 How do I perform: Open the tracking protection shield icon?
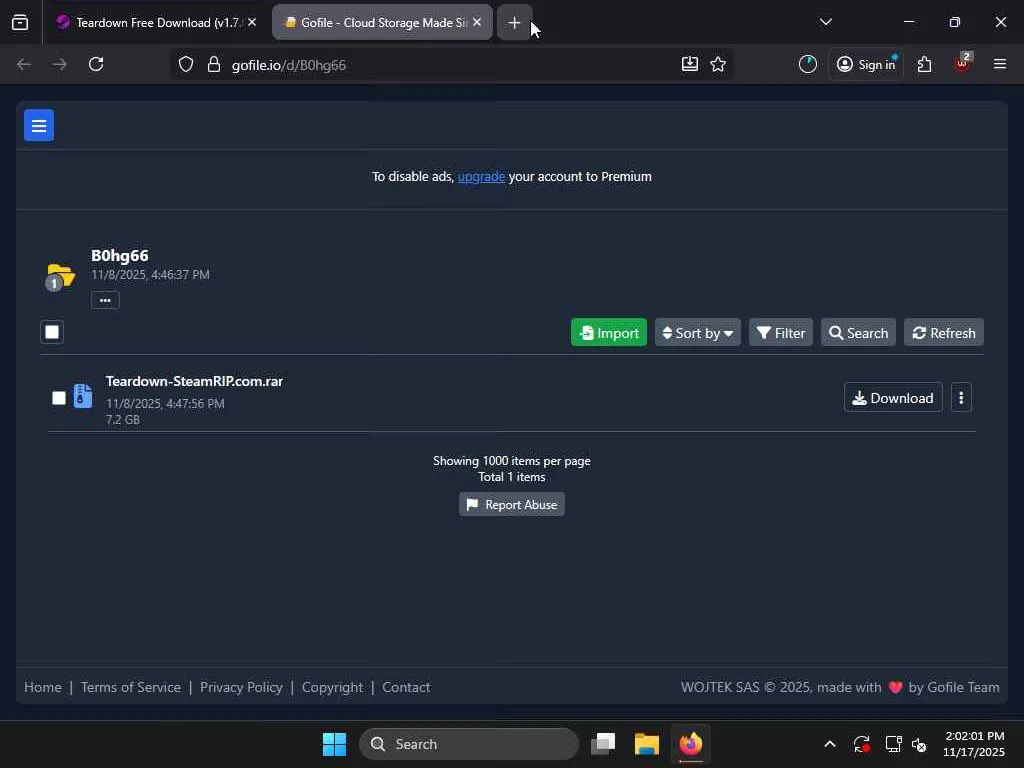186,64
